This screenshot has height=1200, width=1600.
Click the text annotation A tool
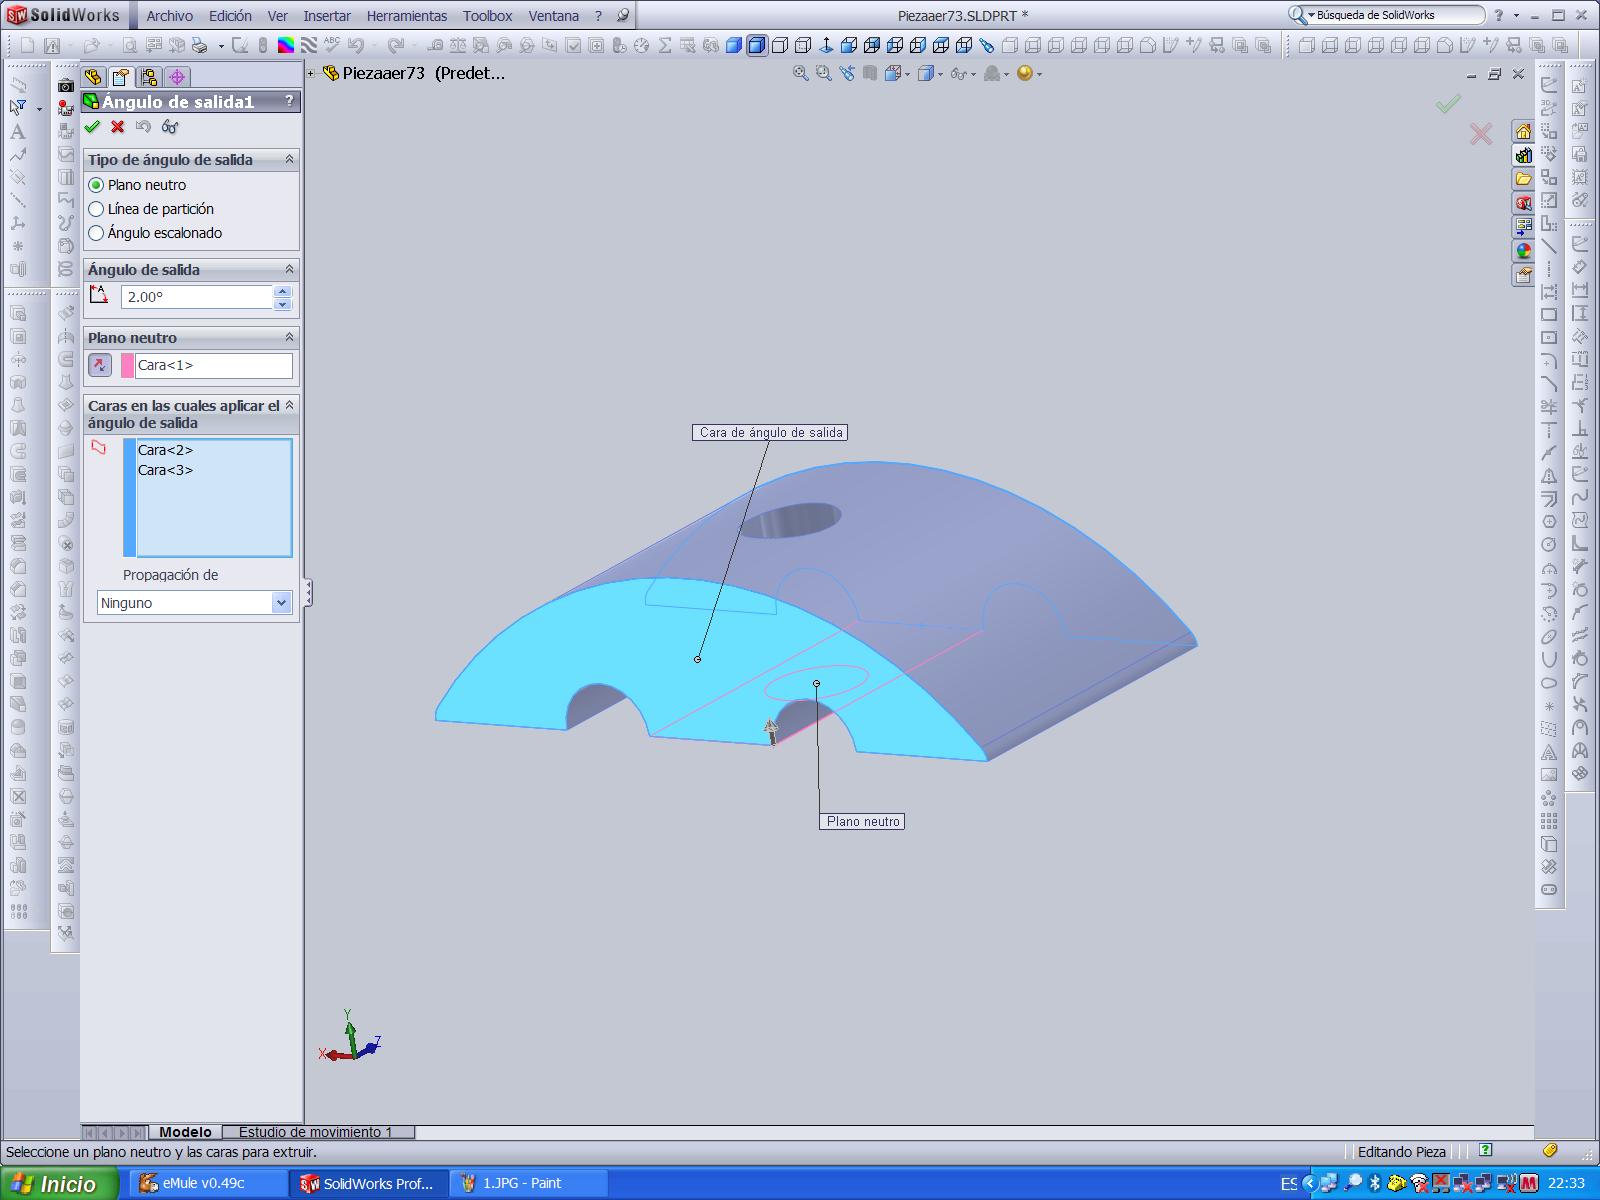point(17,132)
